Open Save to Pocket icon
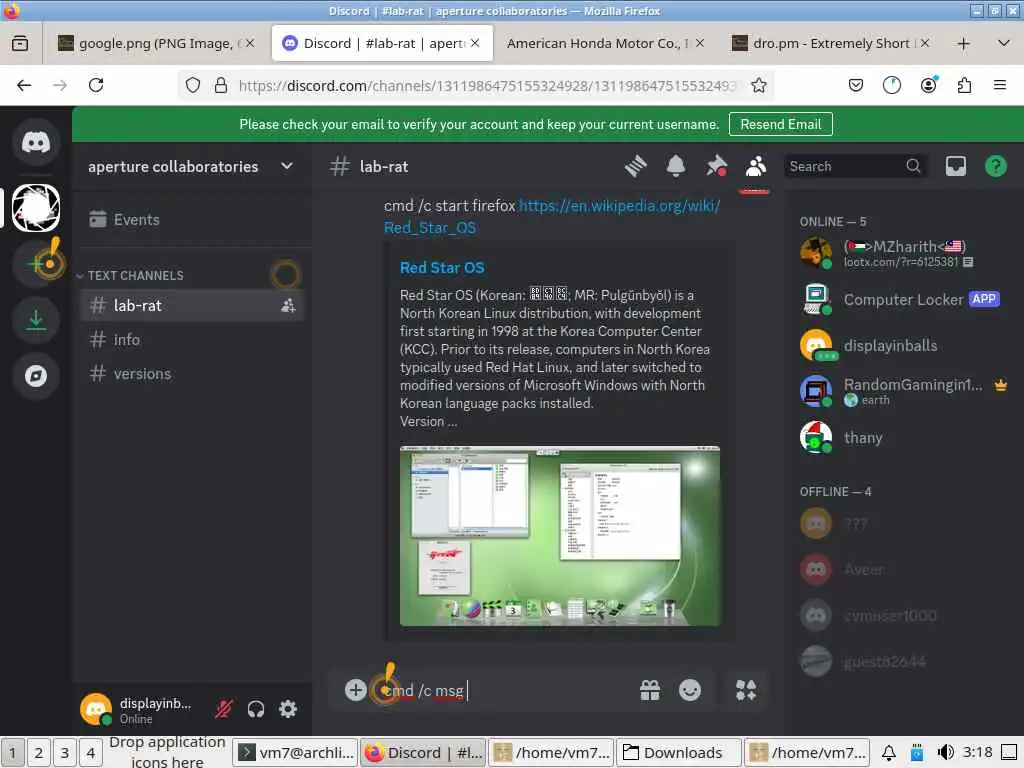 (x=856, y=86)
